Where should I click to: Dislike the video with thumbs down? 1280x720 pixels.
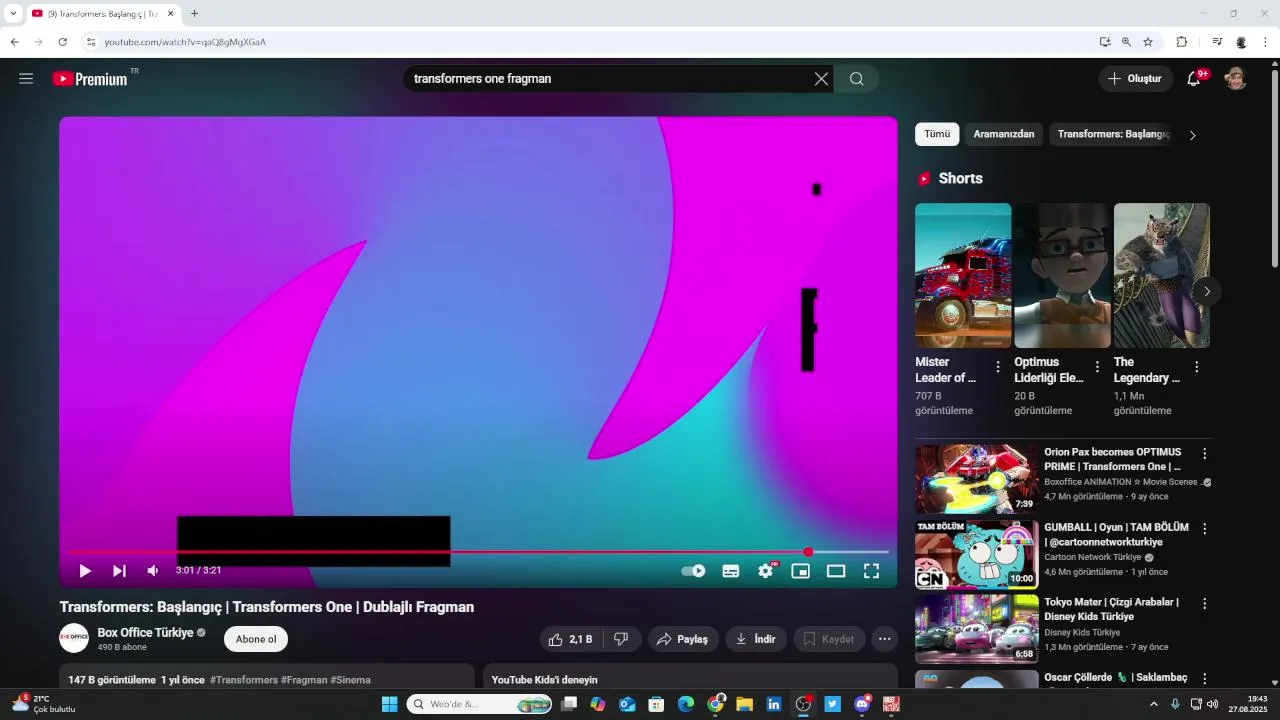pos(621,639)
